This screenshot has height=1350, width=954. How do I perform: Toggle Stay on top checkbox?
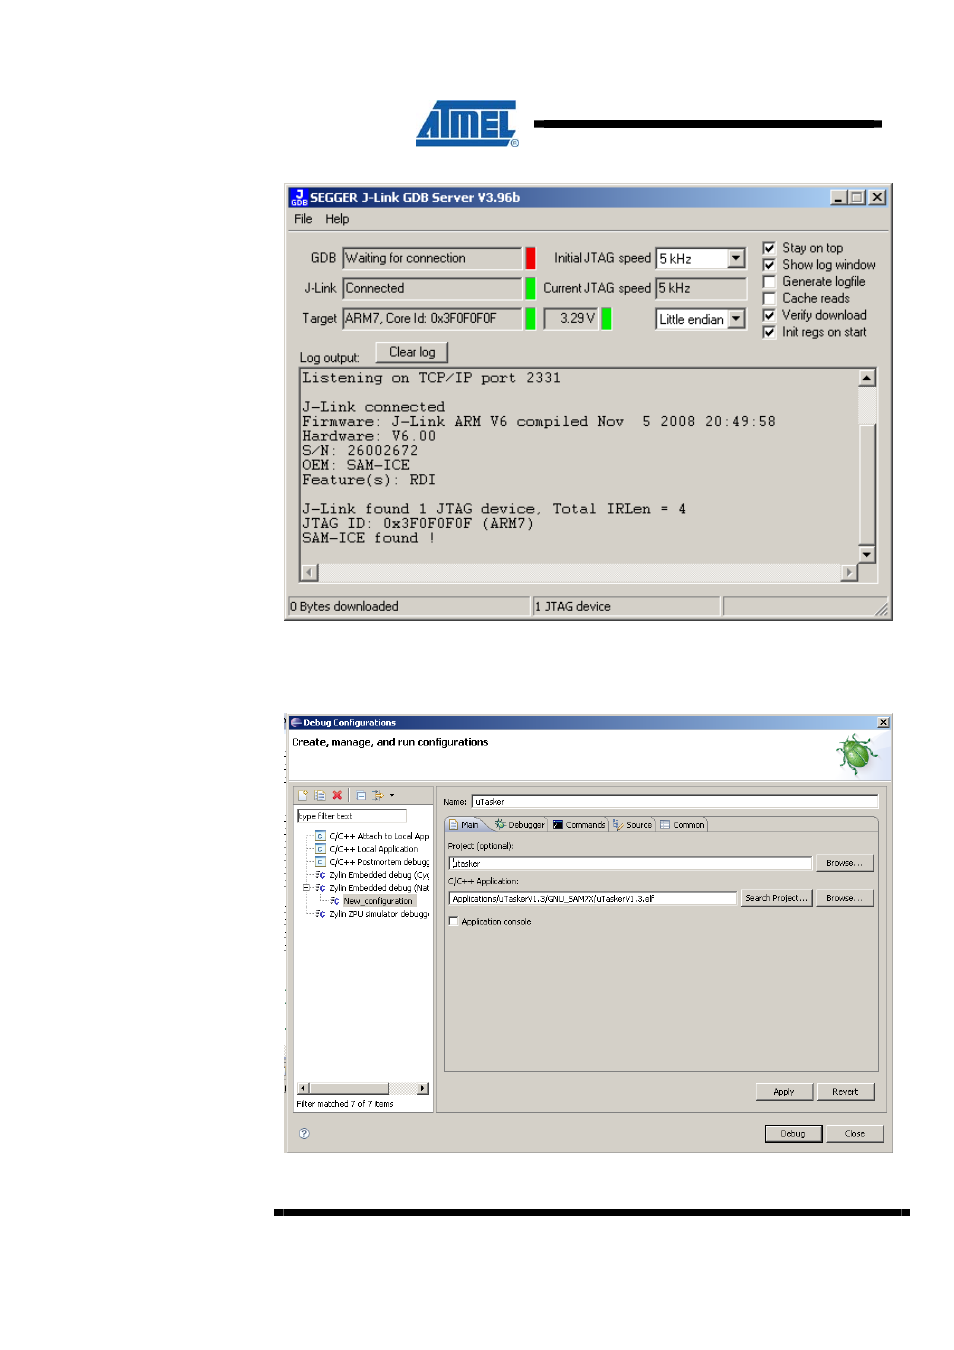pyautogui.click(x=769, y=248)
